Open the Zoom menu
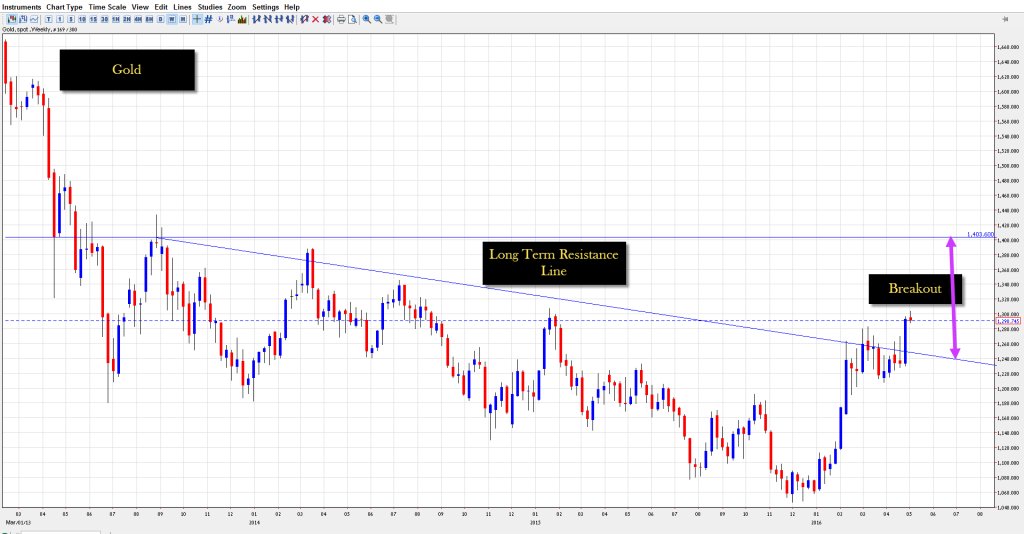This screenshot has width=1024, height=534. click(237, 7)
